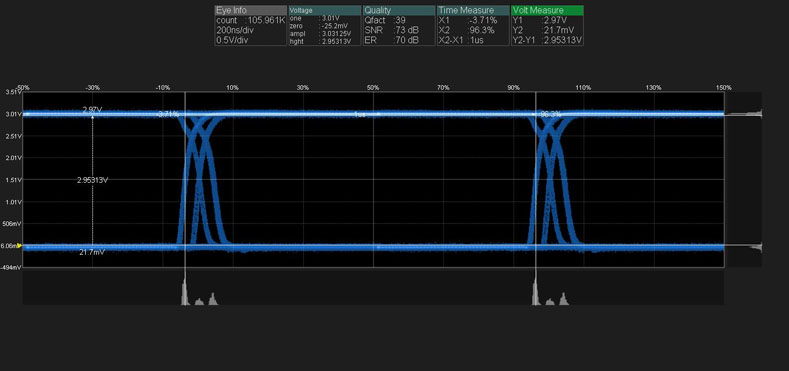
Task: Click the 21.7mV Y2 cursor label
Action: (x=92, y=252)
